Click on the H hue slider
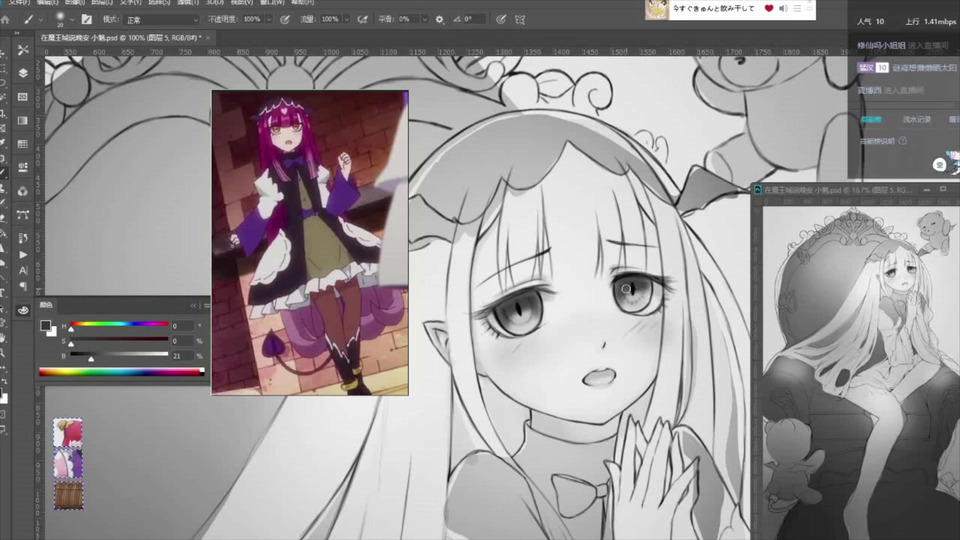 [119, 324]
